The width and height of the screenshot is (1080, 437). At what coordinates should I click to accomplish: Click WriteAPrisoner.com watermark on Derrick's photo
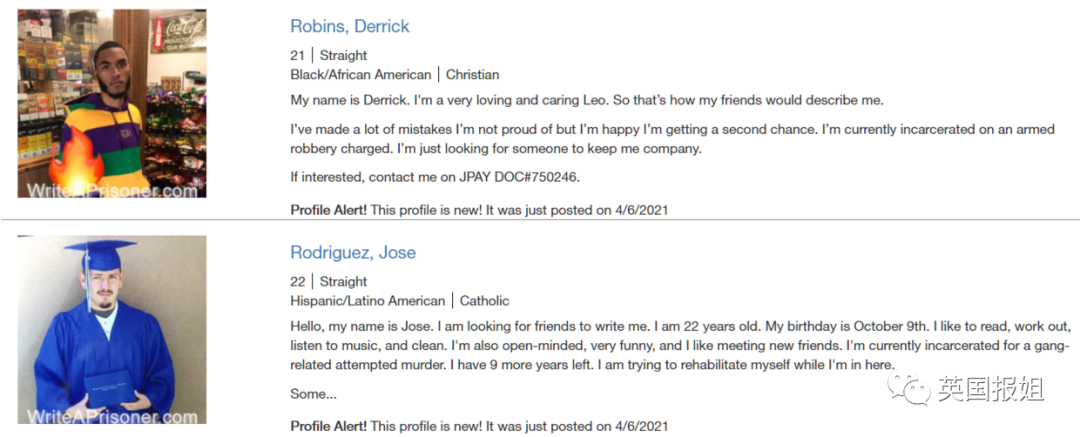tap(112, 190)
